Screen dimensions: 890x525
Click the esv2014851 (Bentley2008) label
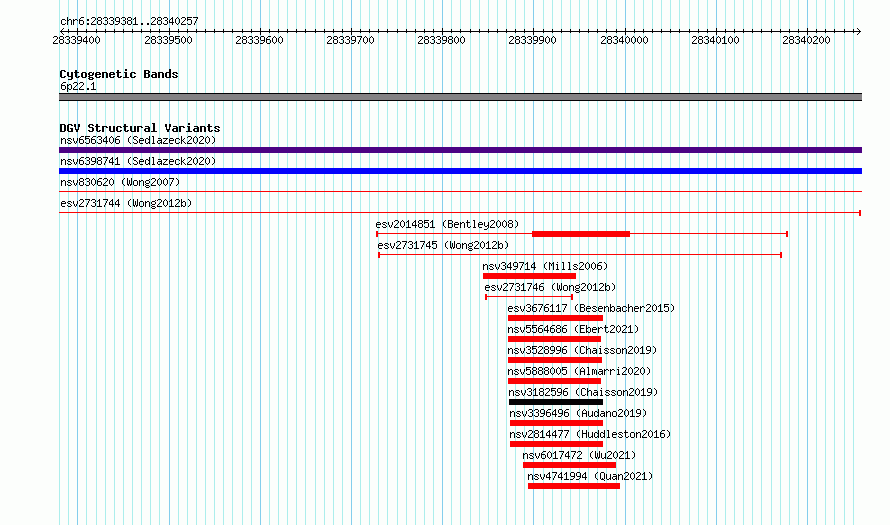[447, 224]
